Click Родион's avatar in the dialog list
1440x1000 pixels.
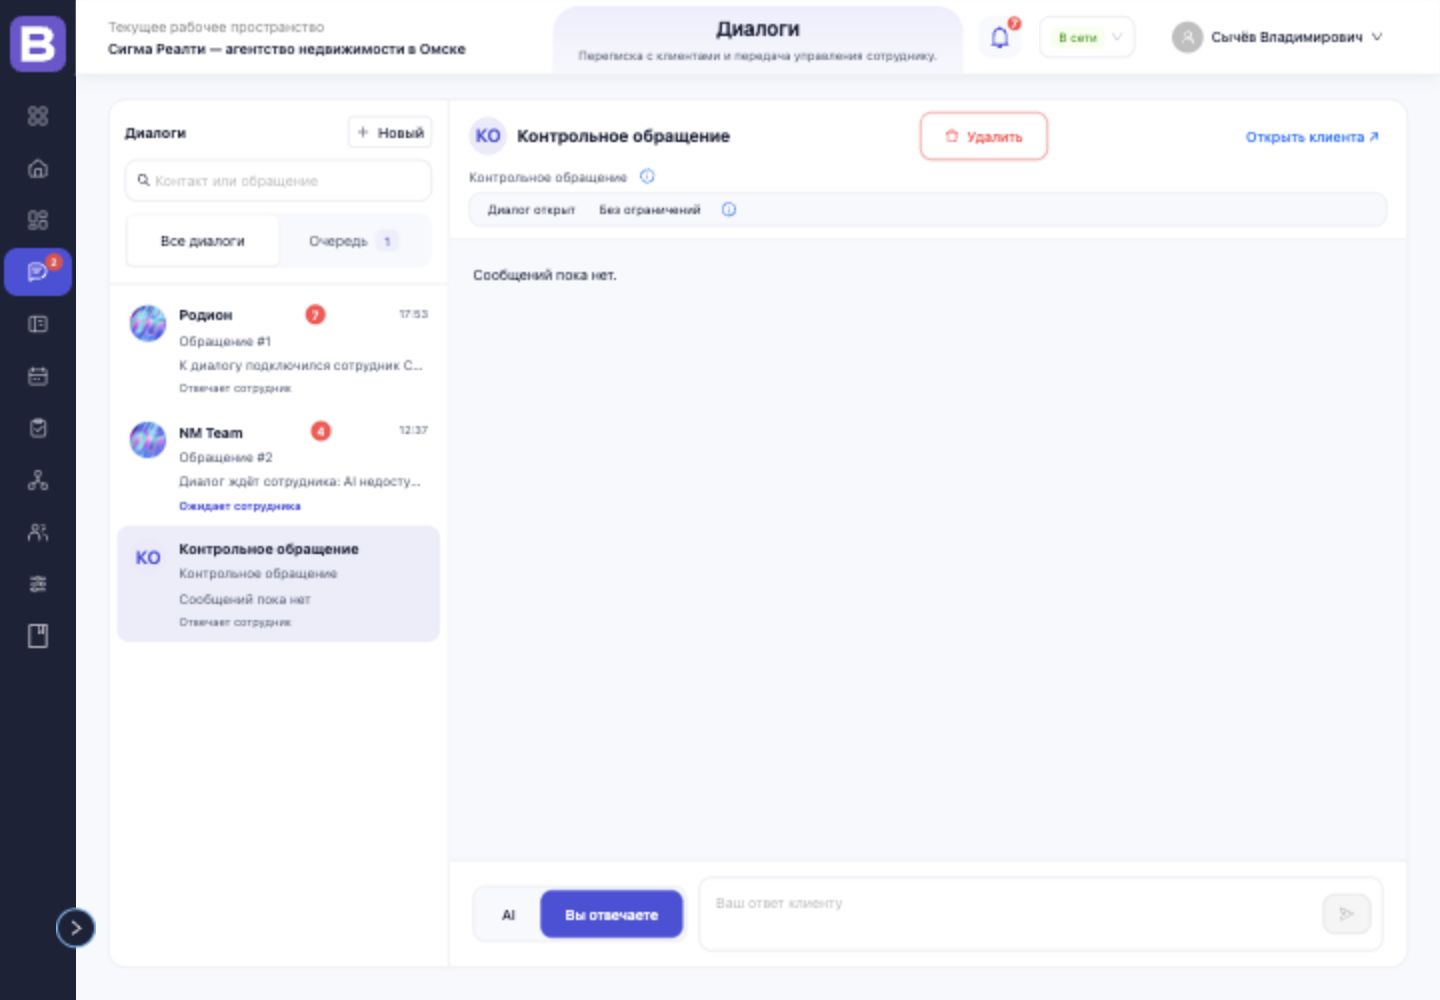148,323
